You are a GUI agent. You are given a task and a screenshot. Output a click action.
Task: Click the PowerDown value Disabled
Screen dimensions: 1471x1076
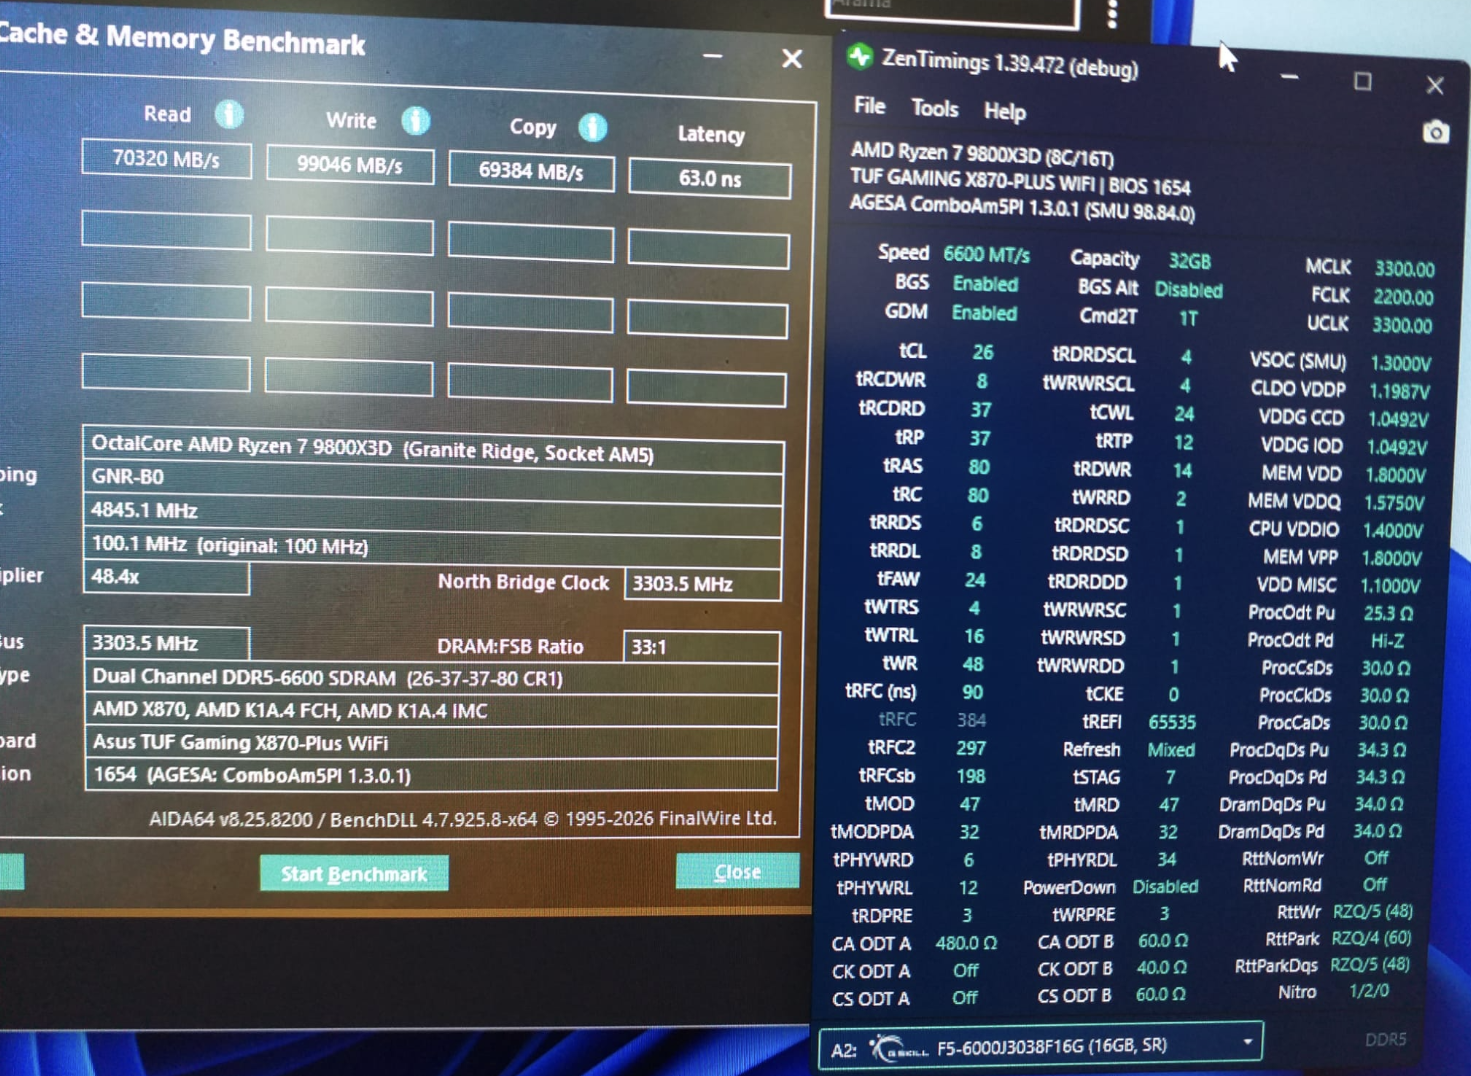pos(1165,887)
